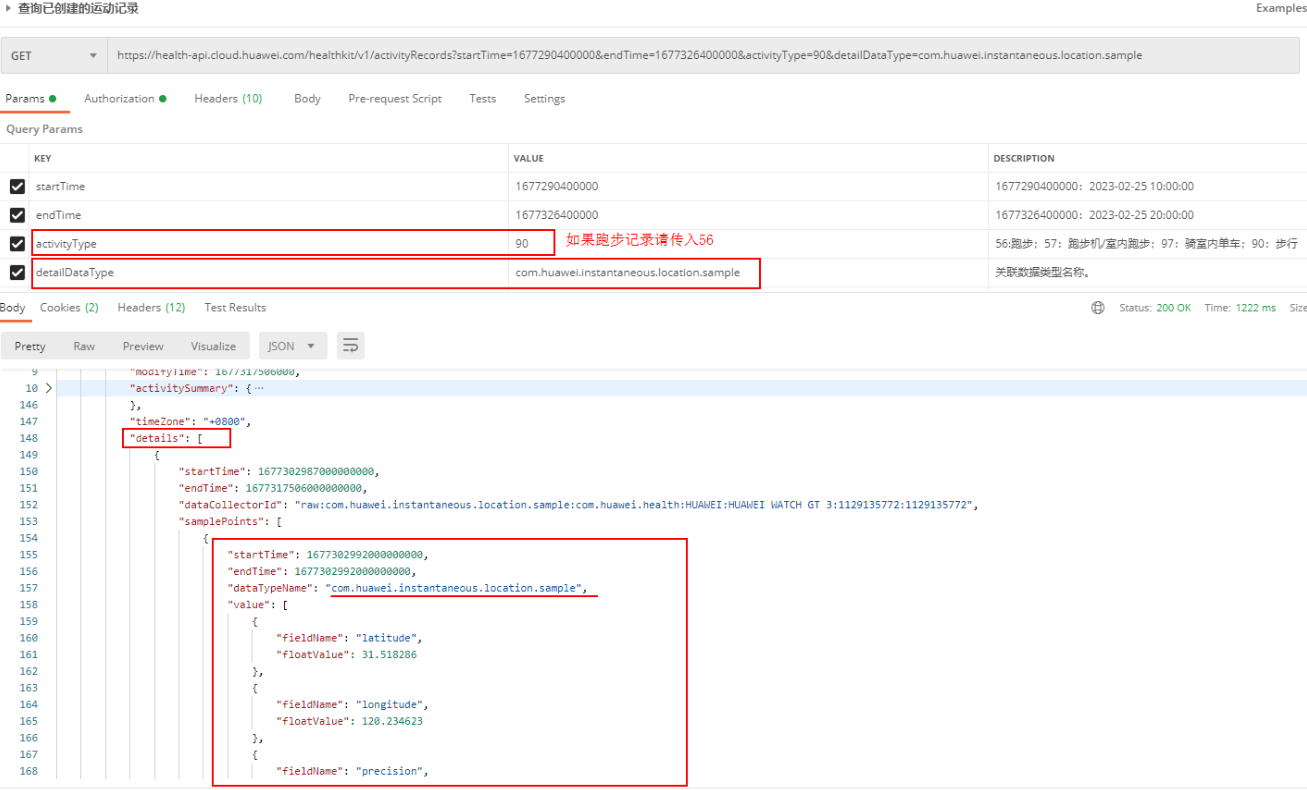
Task: Uncheck the startTime parameter checkbox
Action: coord(17,186)
